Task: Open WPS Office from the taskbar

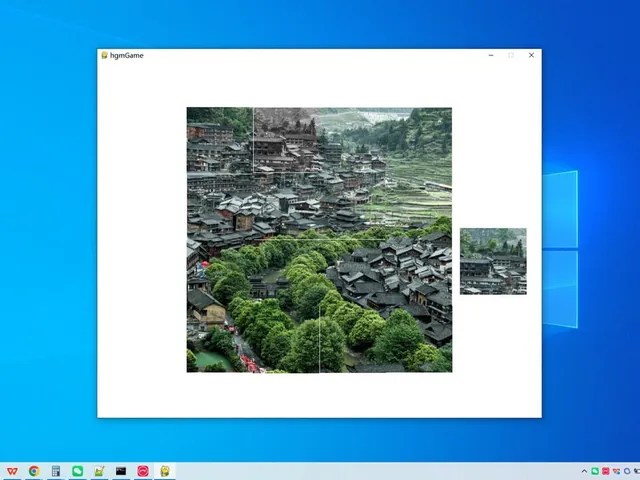Action: pyautogui.click(x=12, y=471)
